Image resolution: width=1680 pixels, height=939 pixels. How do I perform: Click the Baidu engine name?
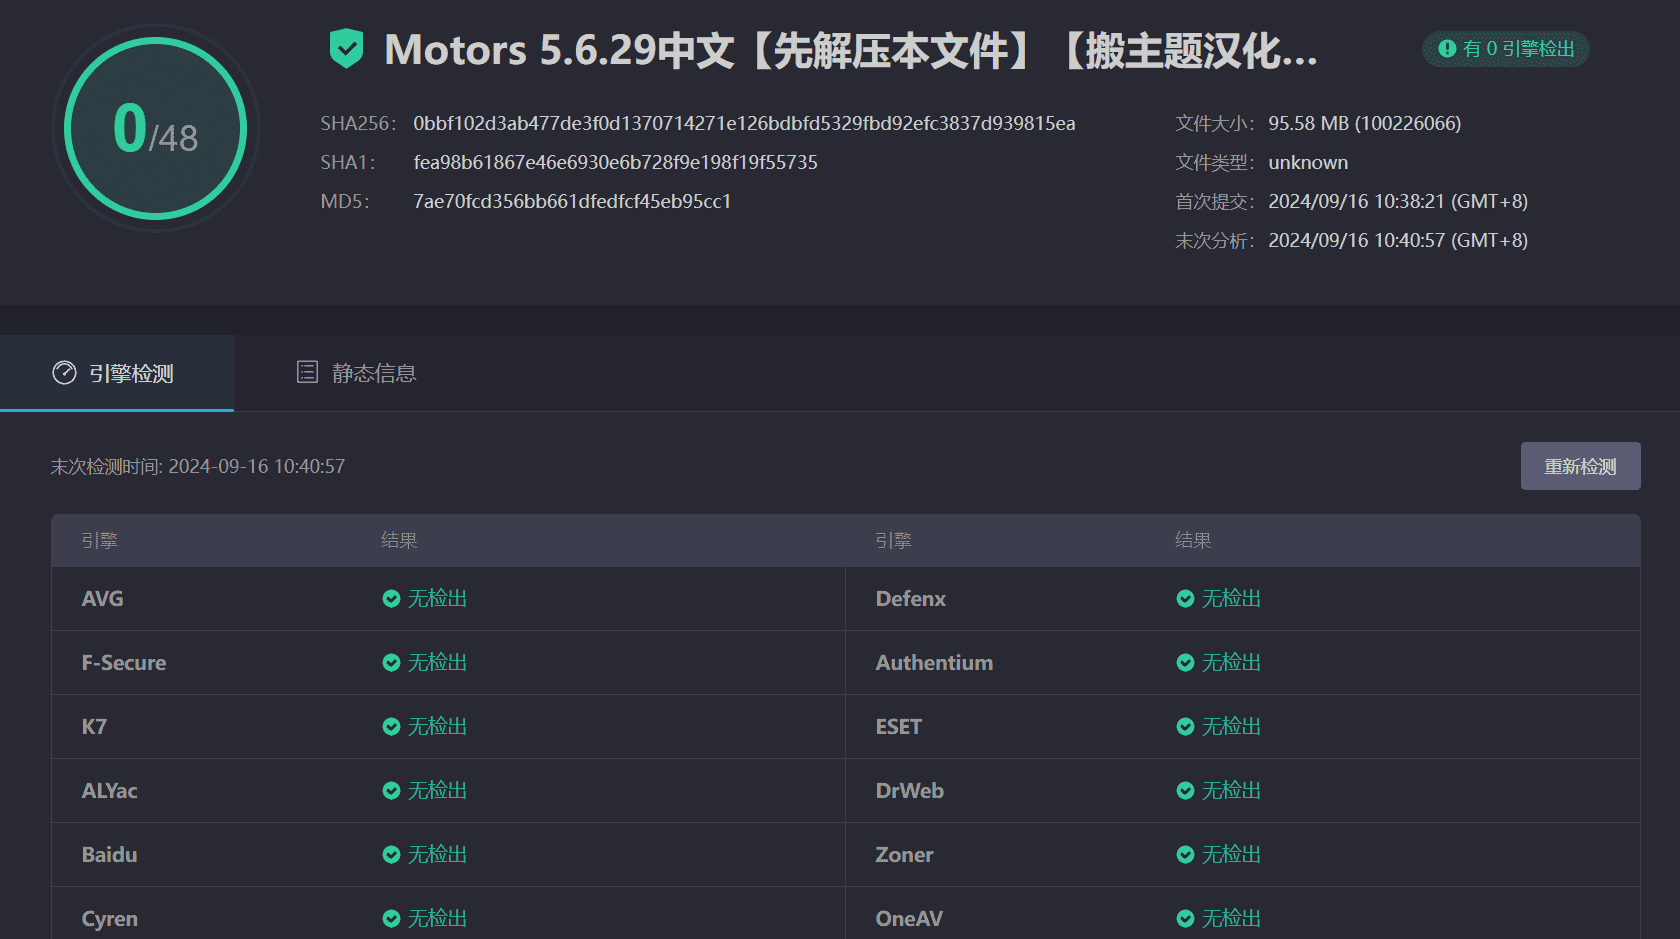pos(109,854)
